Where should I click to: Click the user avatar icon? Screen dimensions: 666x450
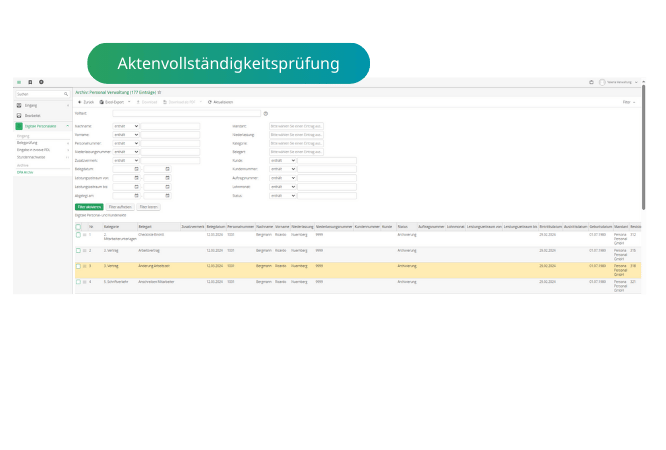click(x=602, y=82)
